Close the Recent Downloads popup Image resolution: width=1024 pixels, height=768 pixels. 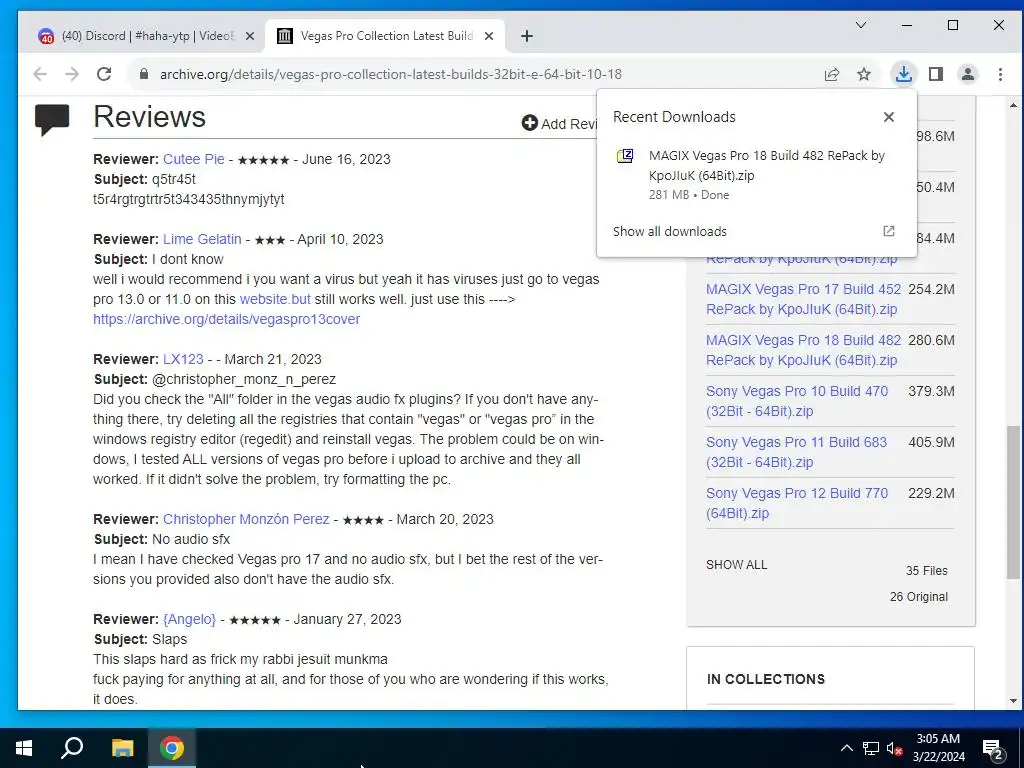click(888, 117)
